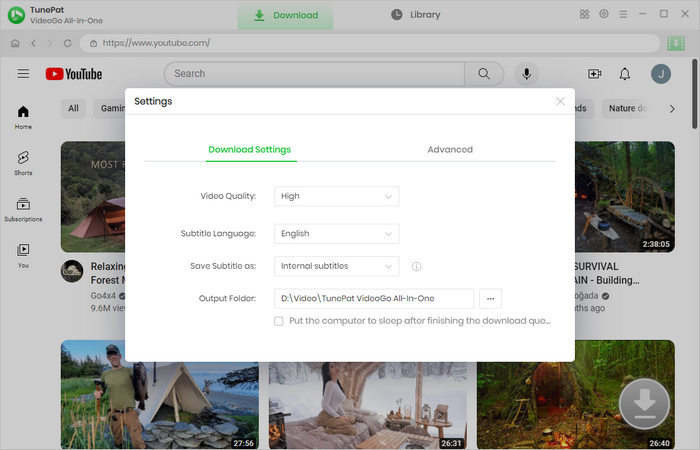Expand the Save Subtitle as dropdown
700x450 pixels.
(337, 266)
